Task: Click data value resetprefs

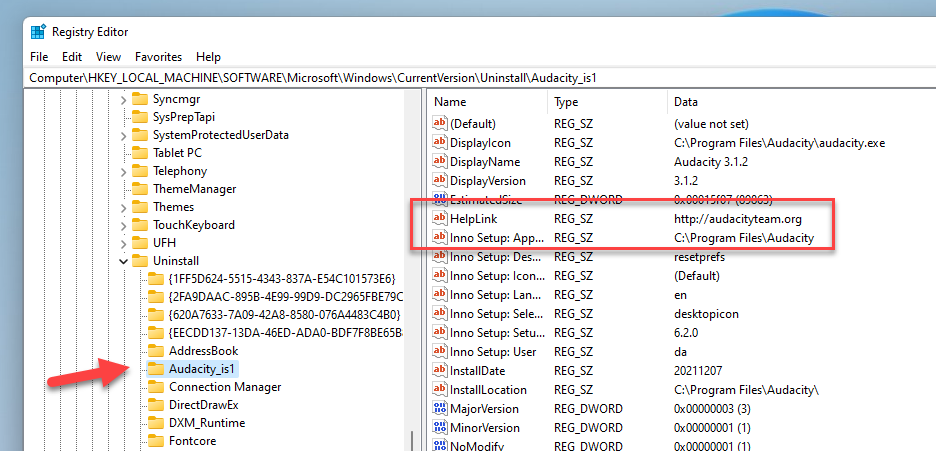Action: [699, 257]
